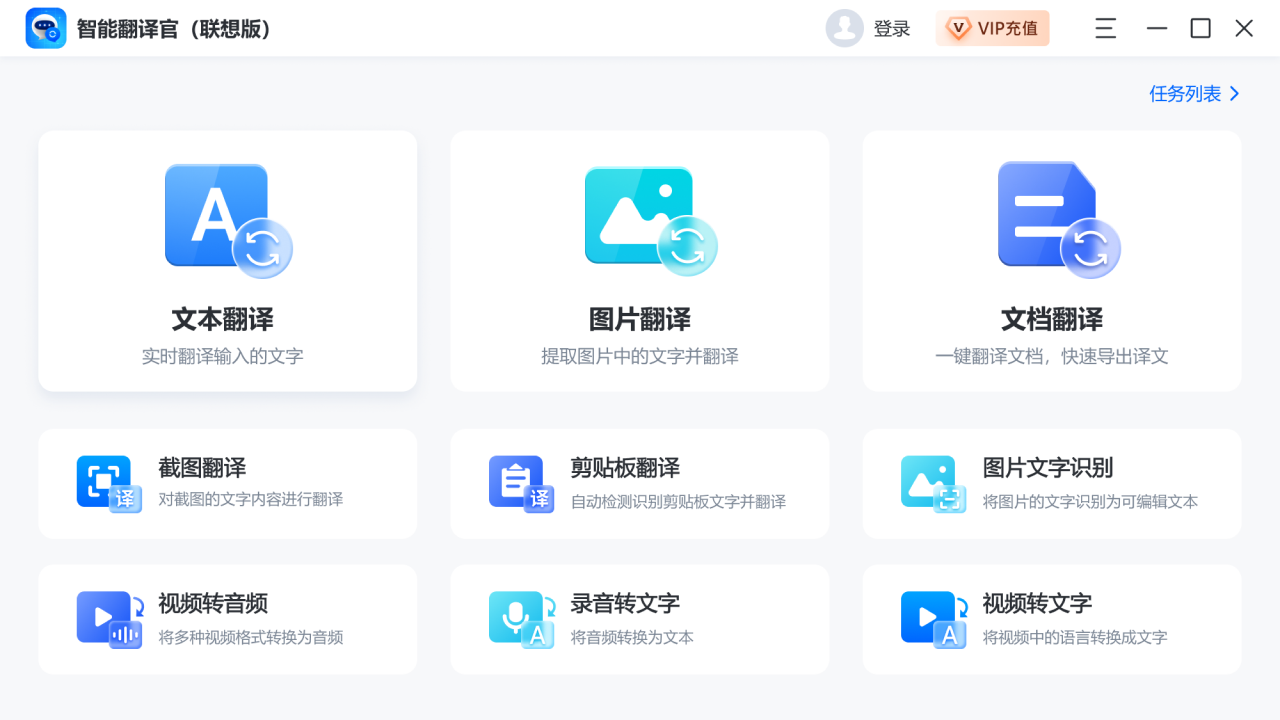Open VIP充值 to recharge membership

993,28
